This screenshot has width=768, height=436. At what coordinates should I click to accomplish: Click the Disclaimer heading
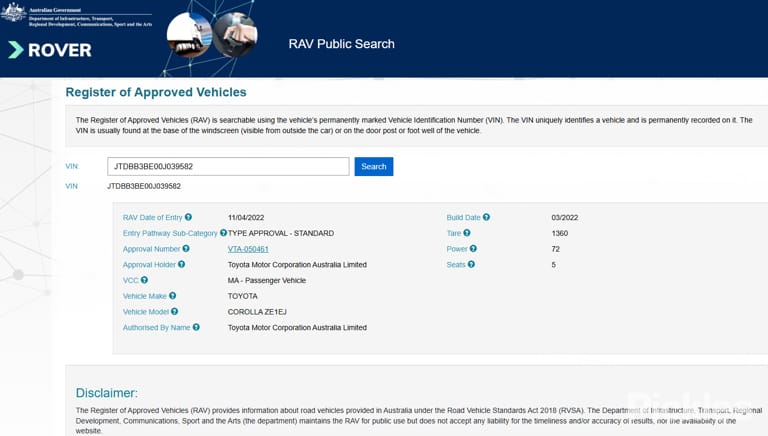pos(107,393)
